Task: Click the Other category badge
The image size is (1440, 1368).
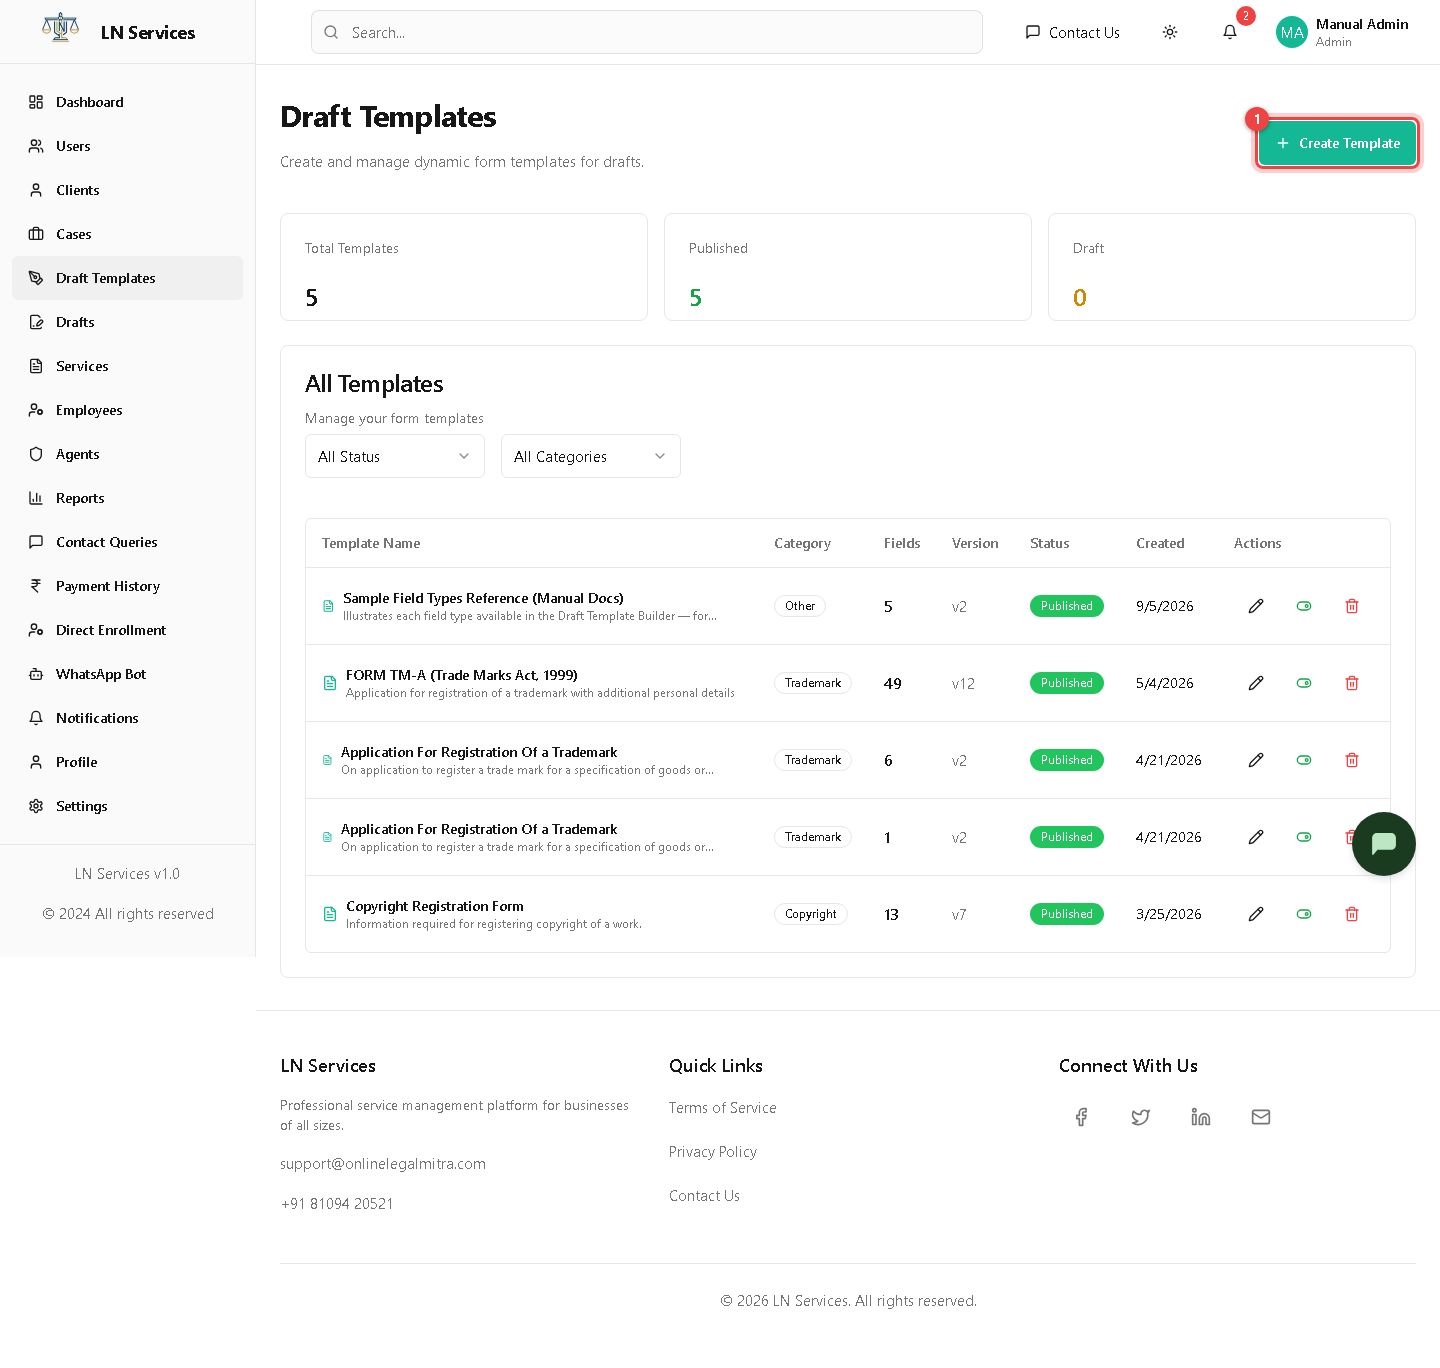Action: (x=800, y=606)
